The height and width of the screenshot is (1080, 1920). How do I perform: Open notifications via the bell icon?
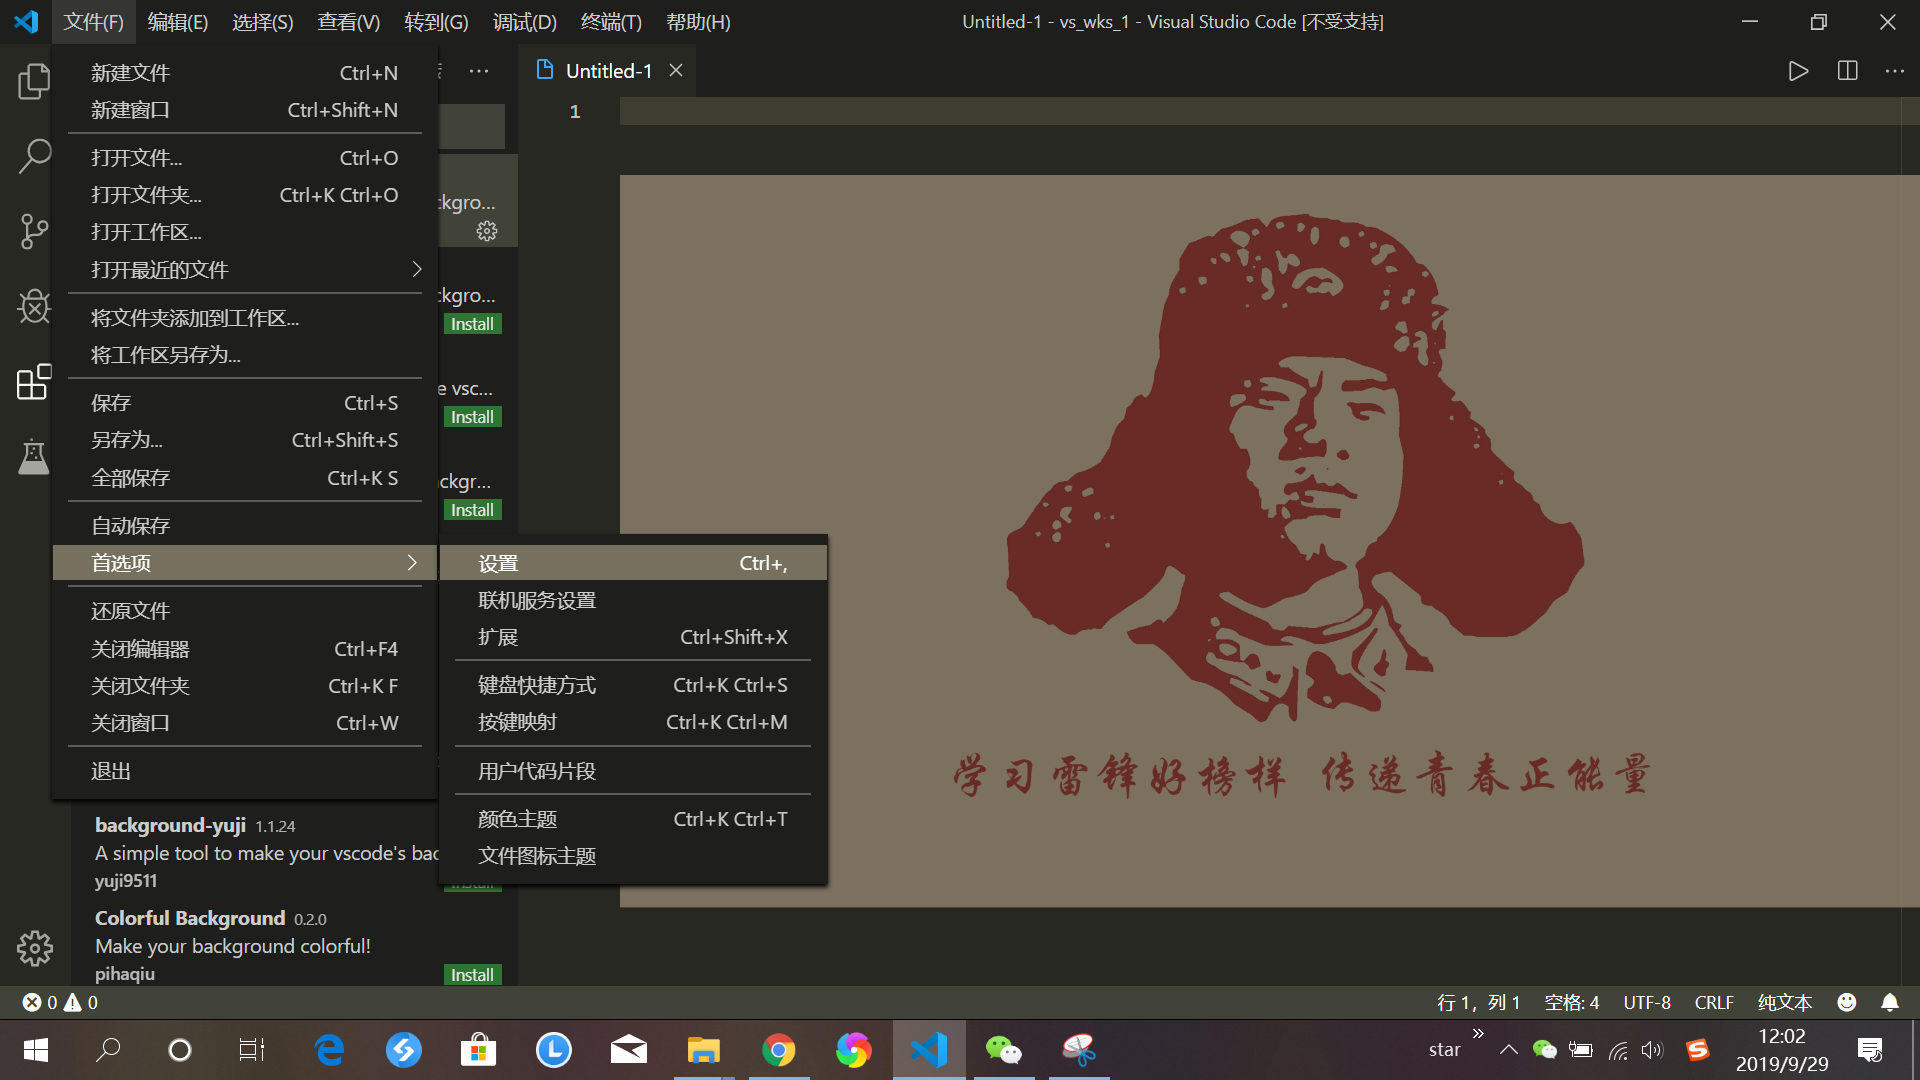(1889, 1002)
